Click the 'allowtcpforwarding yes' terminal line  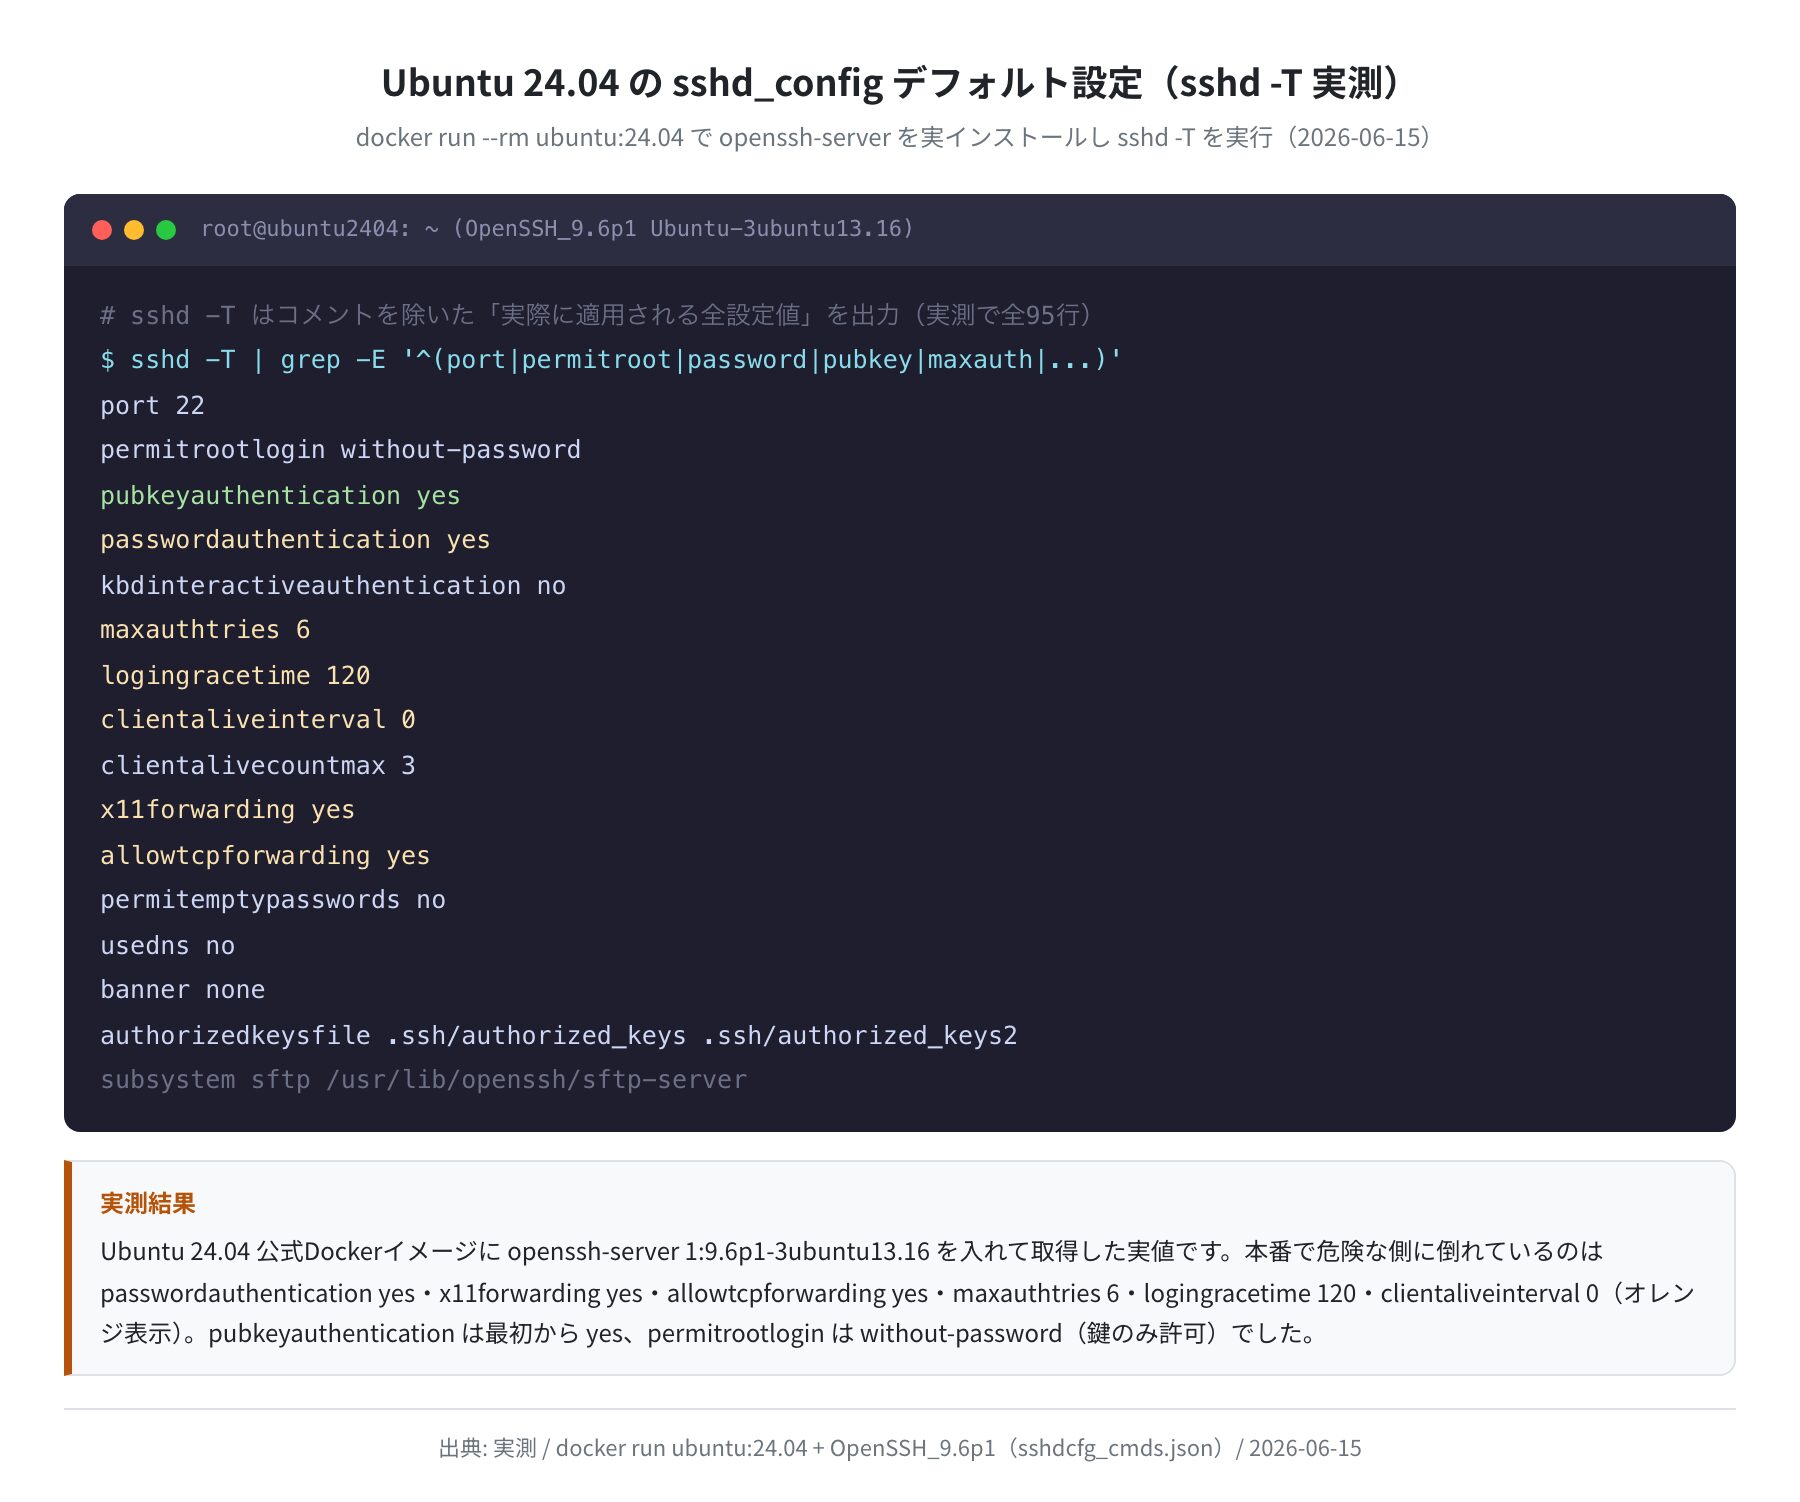tap(265, 855)
